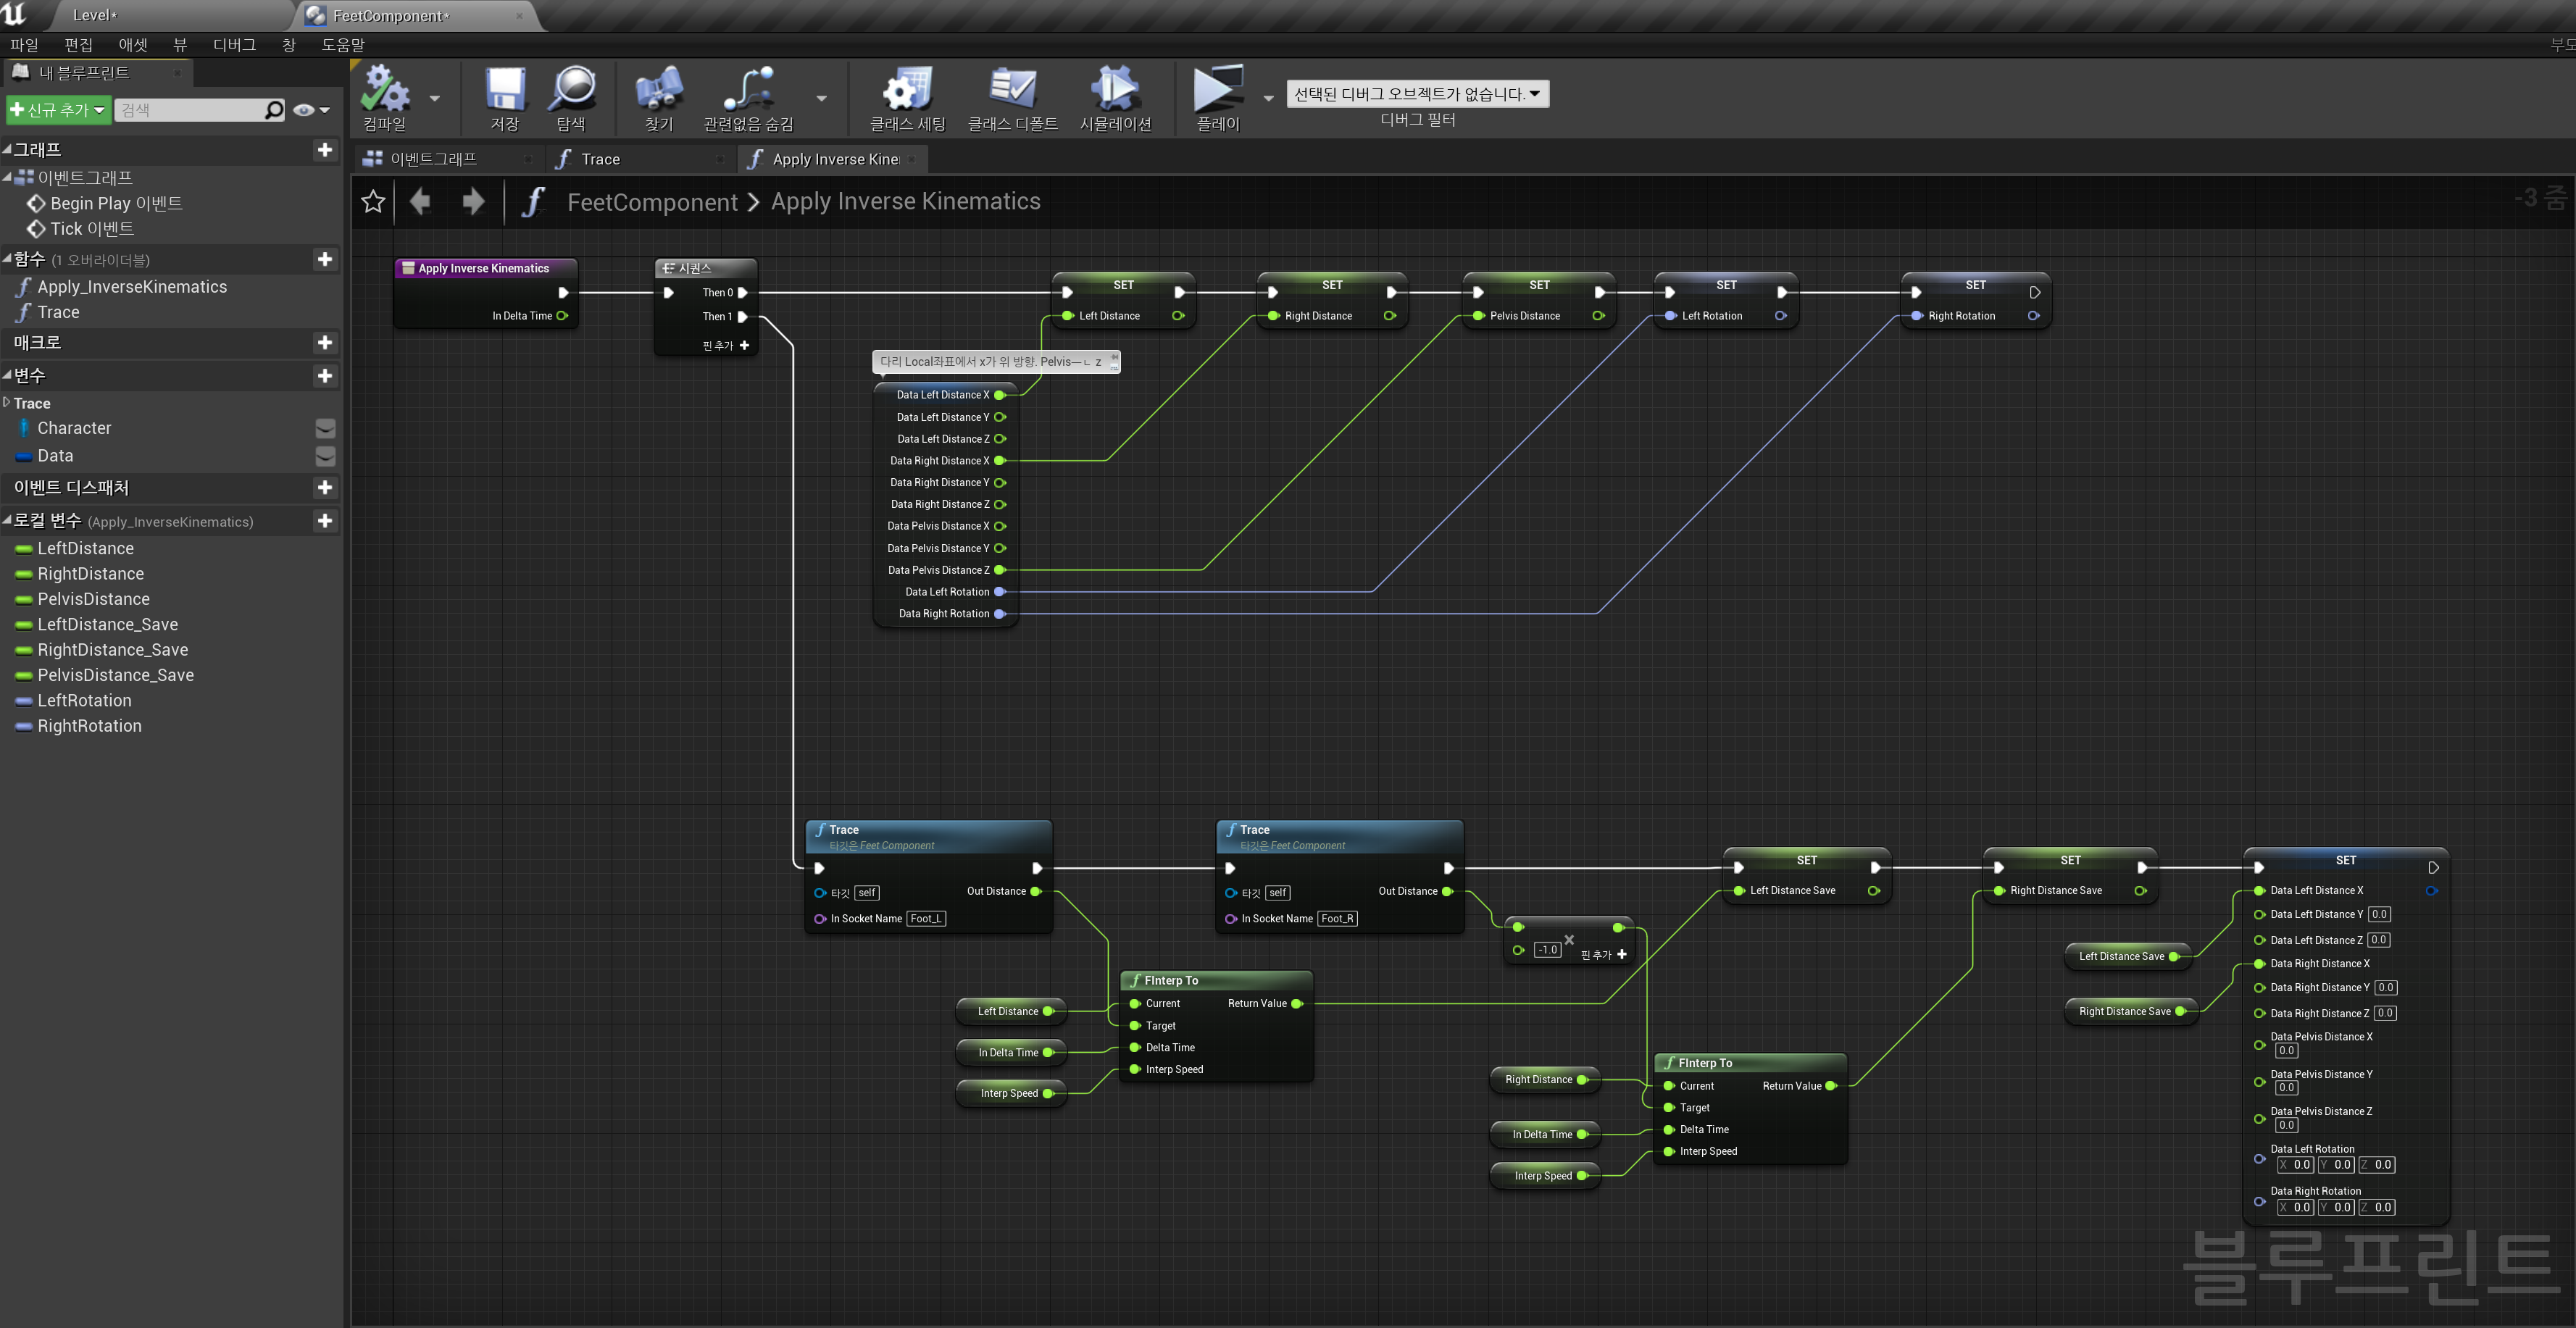This screenshot has height=1328, width=2576.
Task: Open Browse (탐색) magnifier icon
Action: point(572,89)
